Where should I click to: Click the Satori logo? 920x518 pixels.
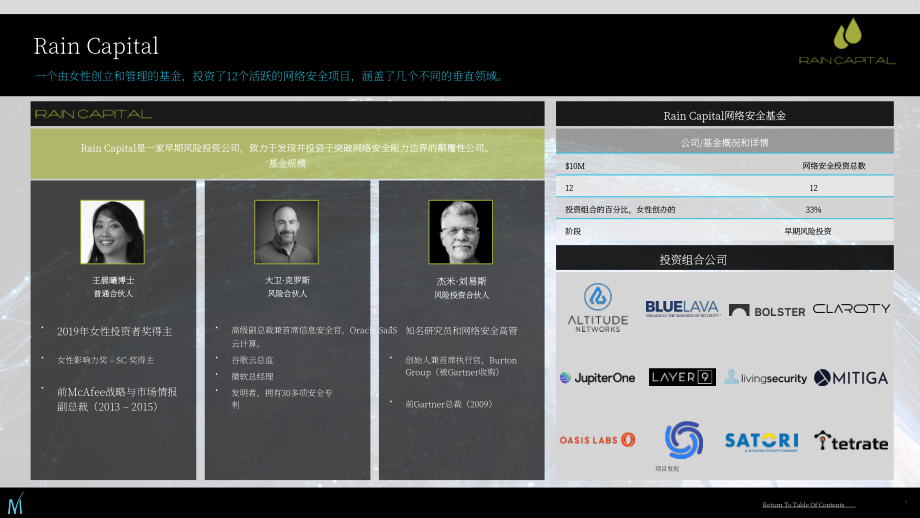click(x=762, y=441)
